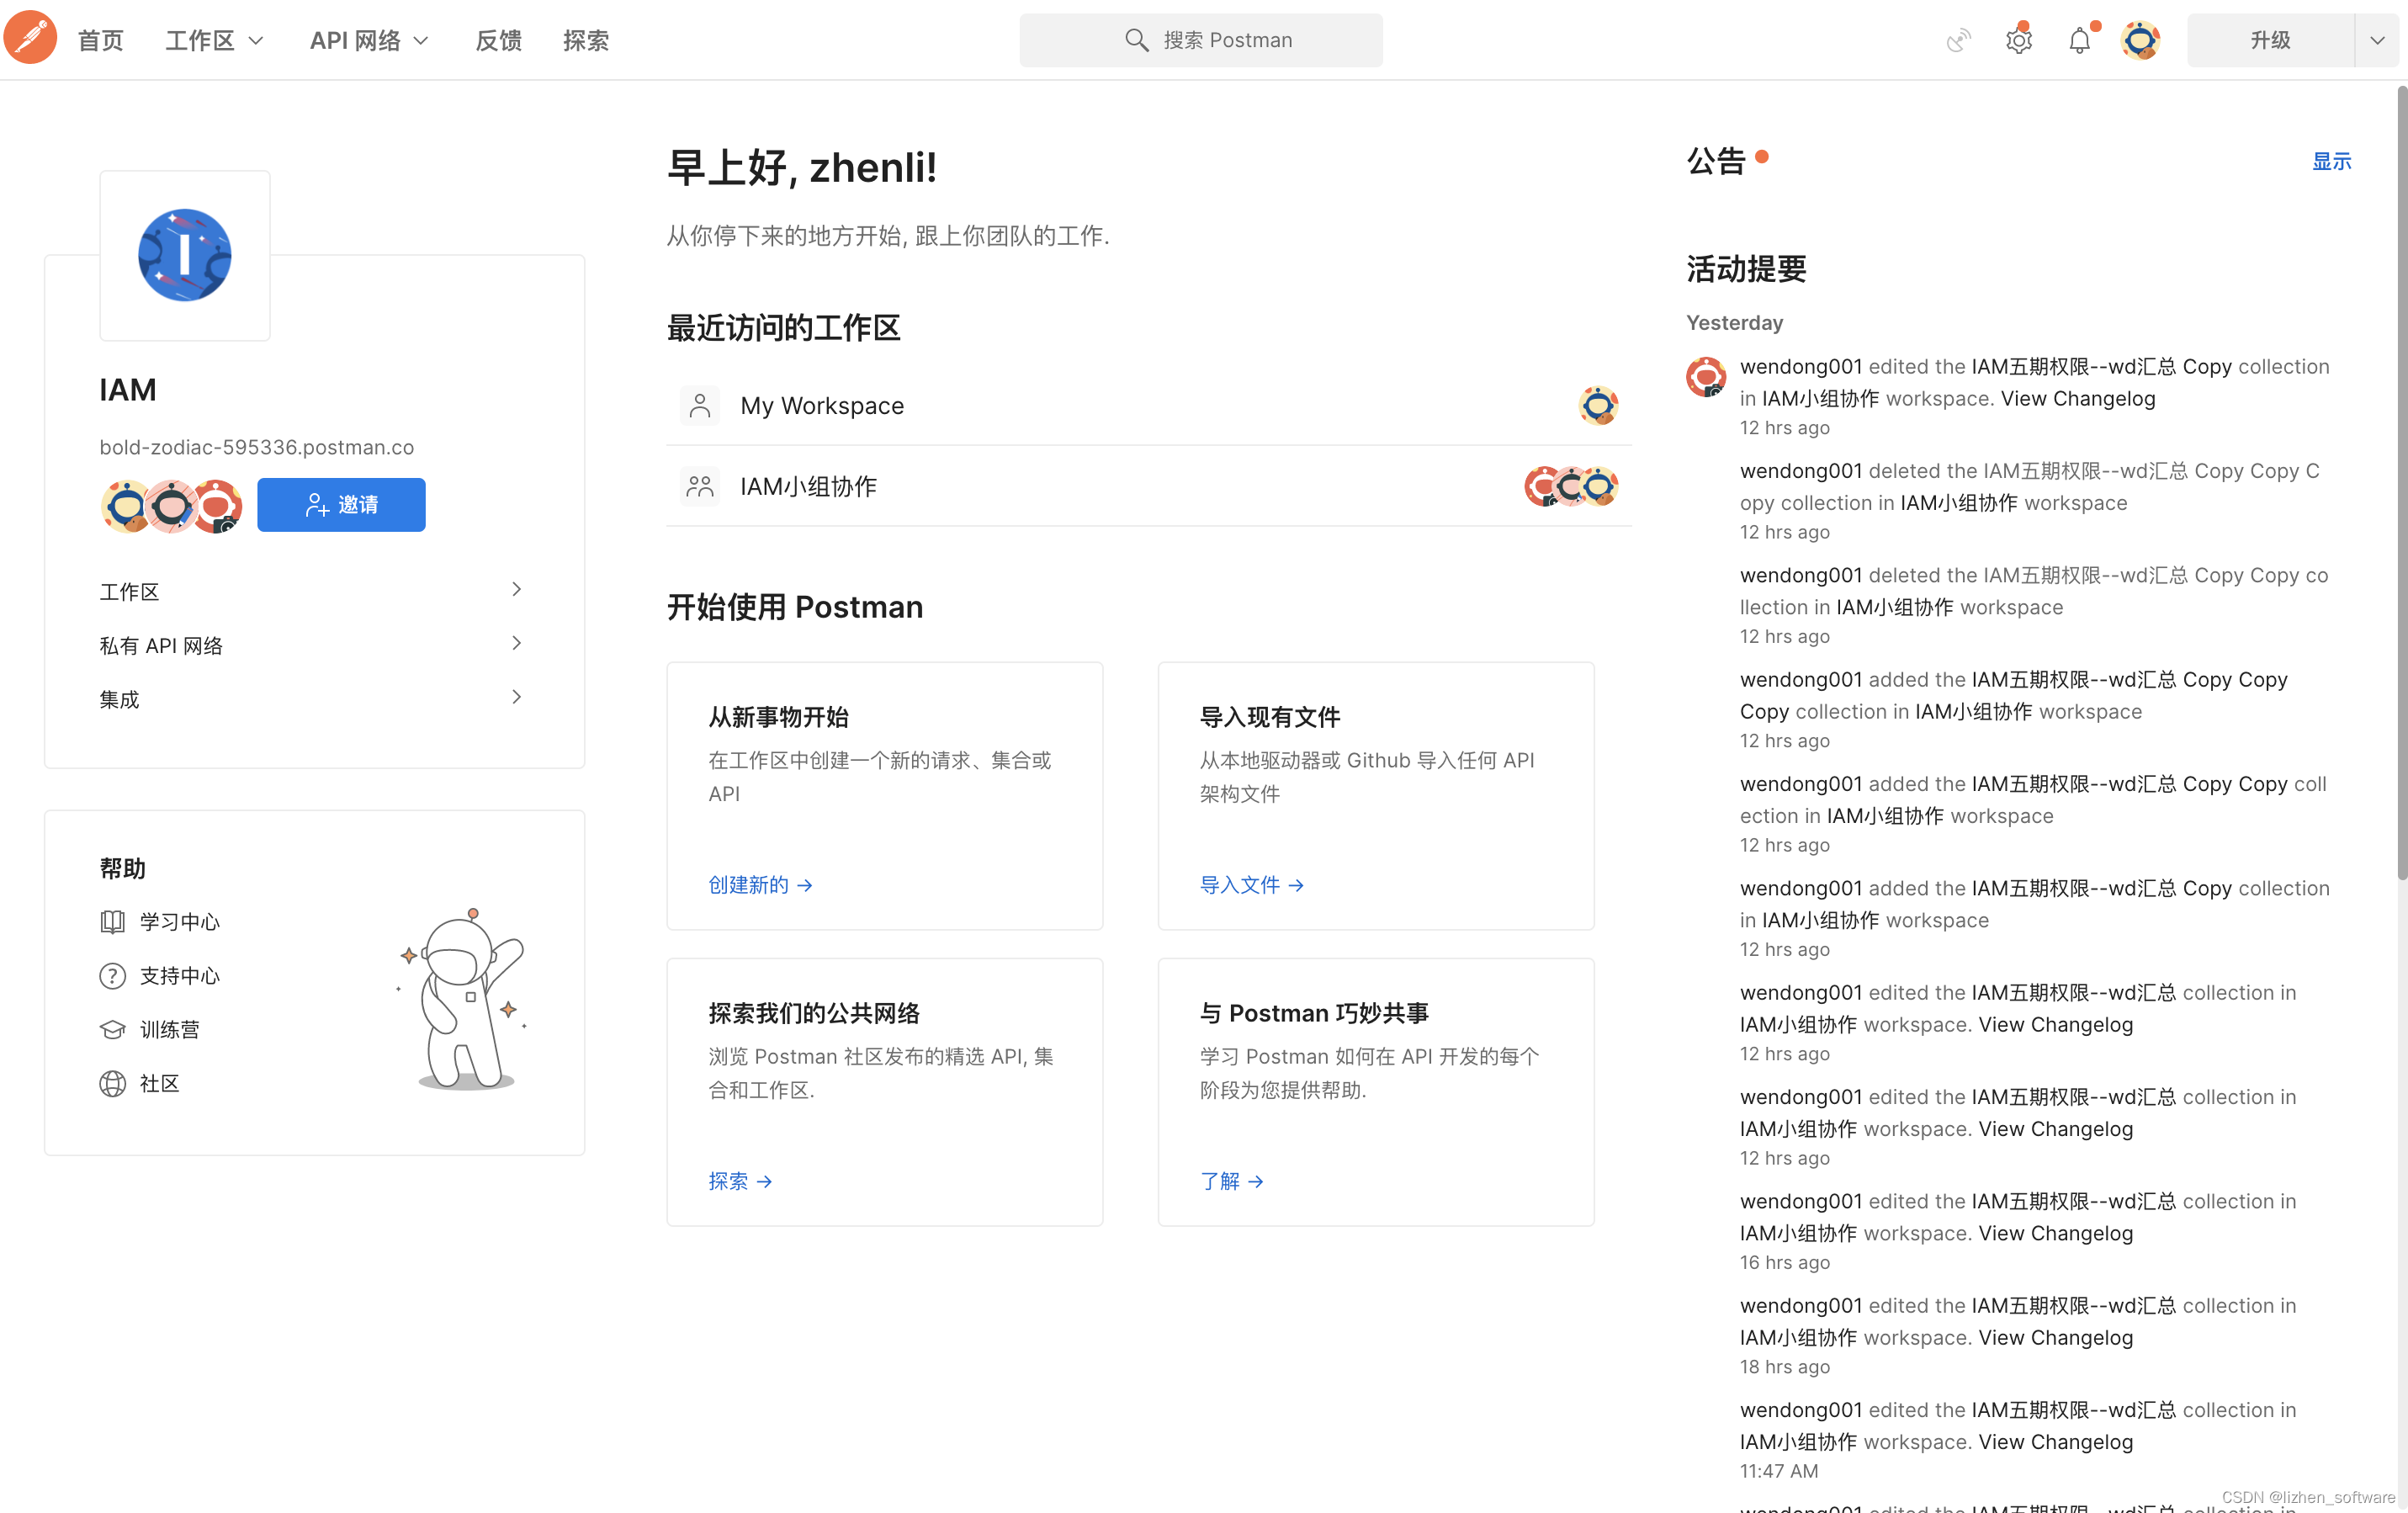
Task: Open the IAM小组协作 workspace entry
Action: (x=1149, y=486)
